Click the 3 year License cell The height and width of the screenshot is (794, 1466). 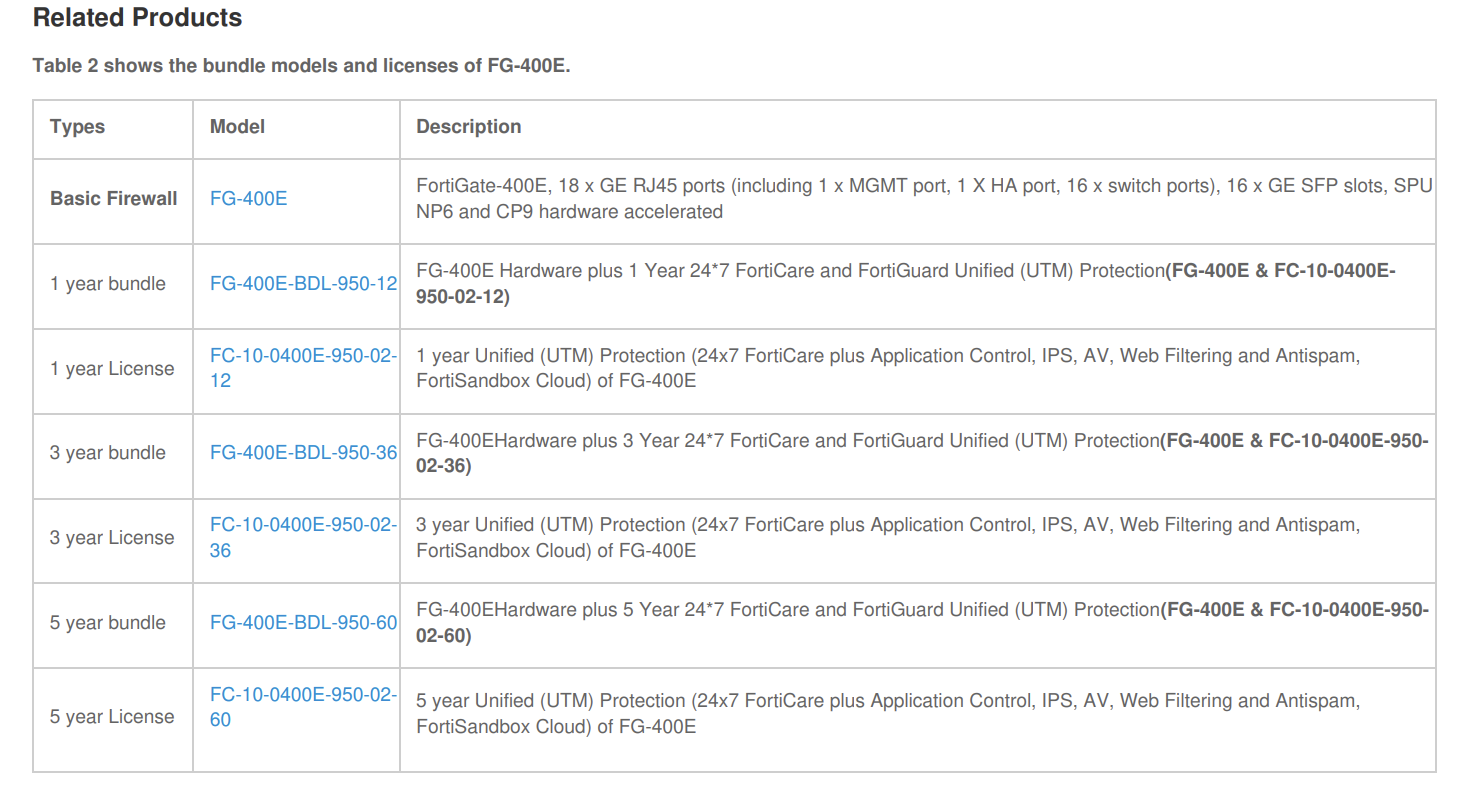coord(112,537)
